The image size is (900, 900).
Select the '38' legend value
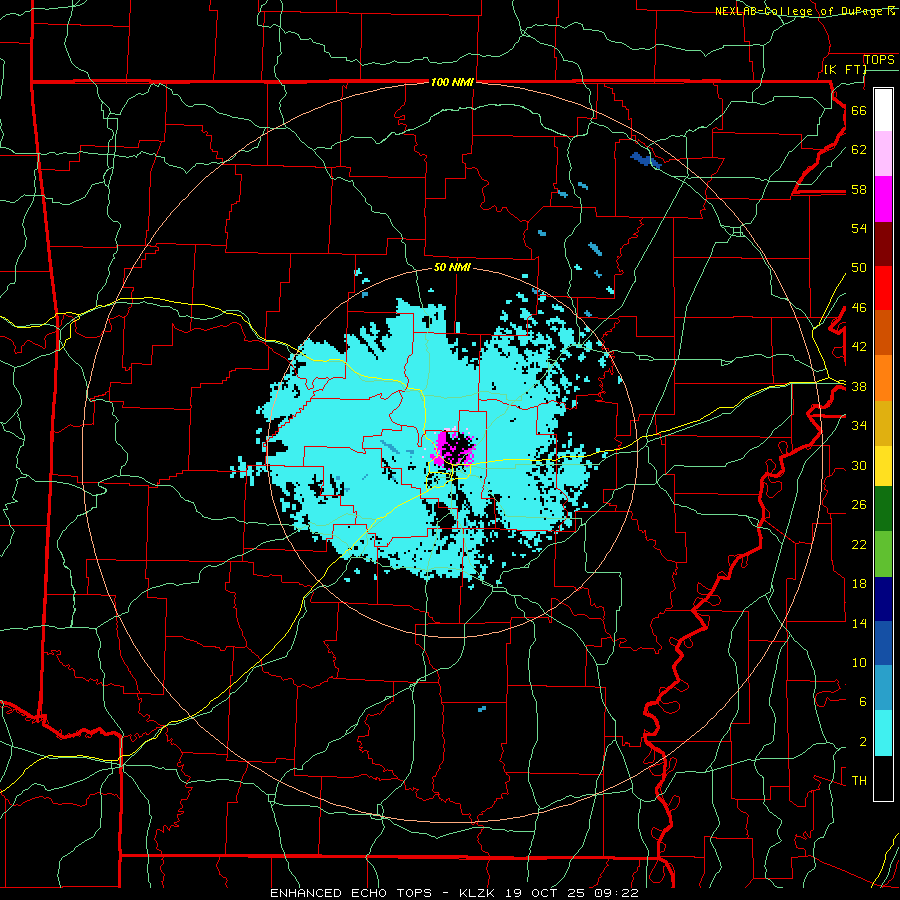pos(859,387)
